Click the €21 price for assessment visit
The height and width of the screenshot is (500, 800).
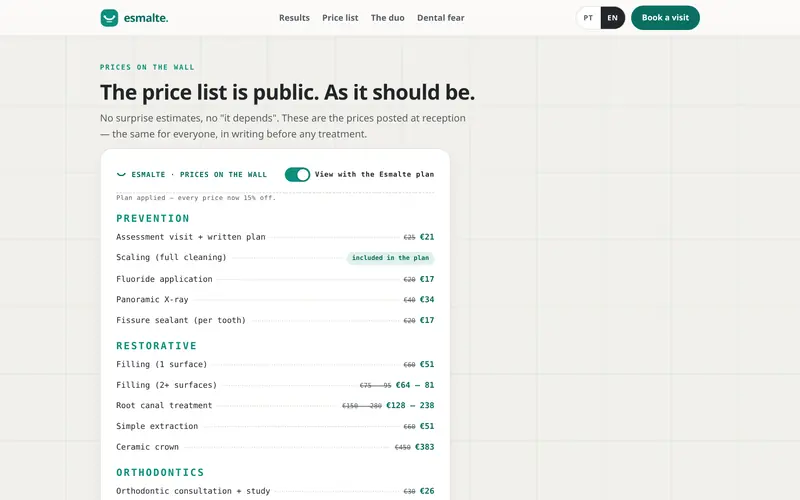[427, 237]
